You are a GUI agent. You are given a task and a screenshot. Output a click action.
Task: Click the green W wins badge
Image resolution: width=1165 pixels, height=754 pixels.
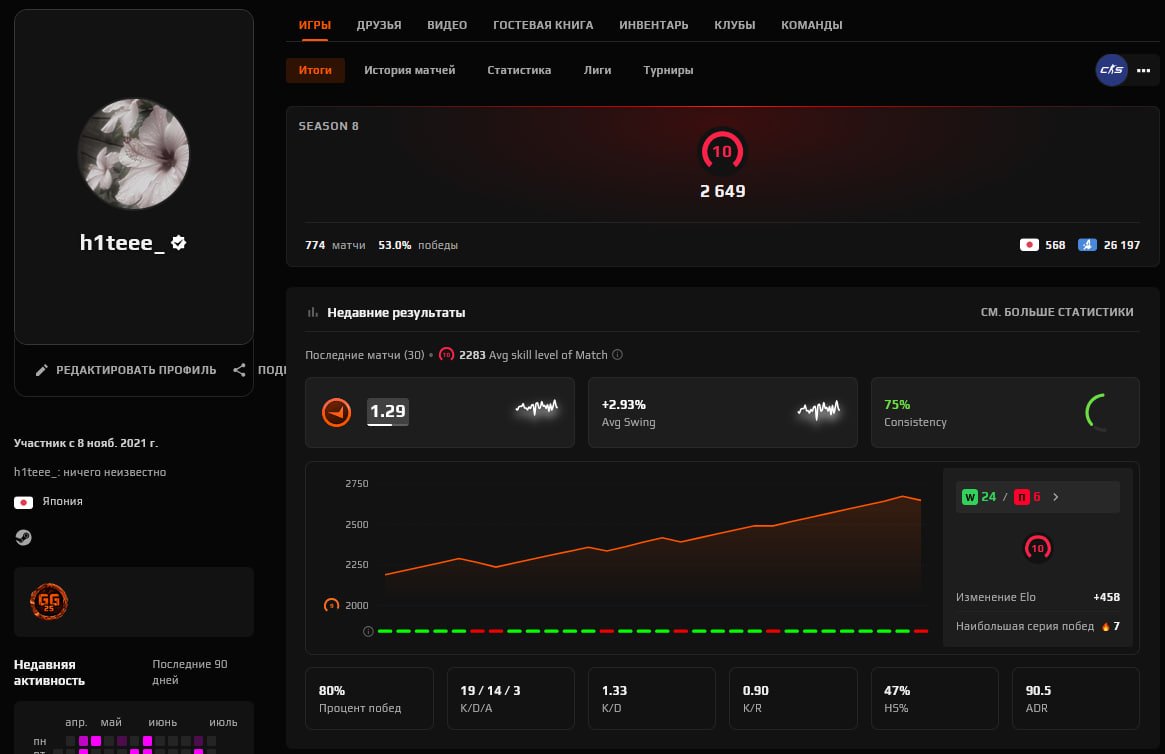pos(969,497)
